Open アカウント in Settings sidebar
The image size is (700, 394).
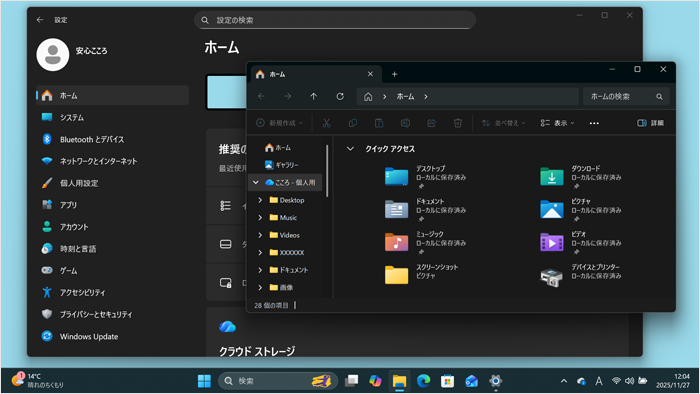(x=112, y=227)
